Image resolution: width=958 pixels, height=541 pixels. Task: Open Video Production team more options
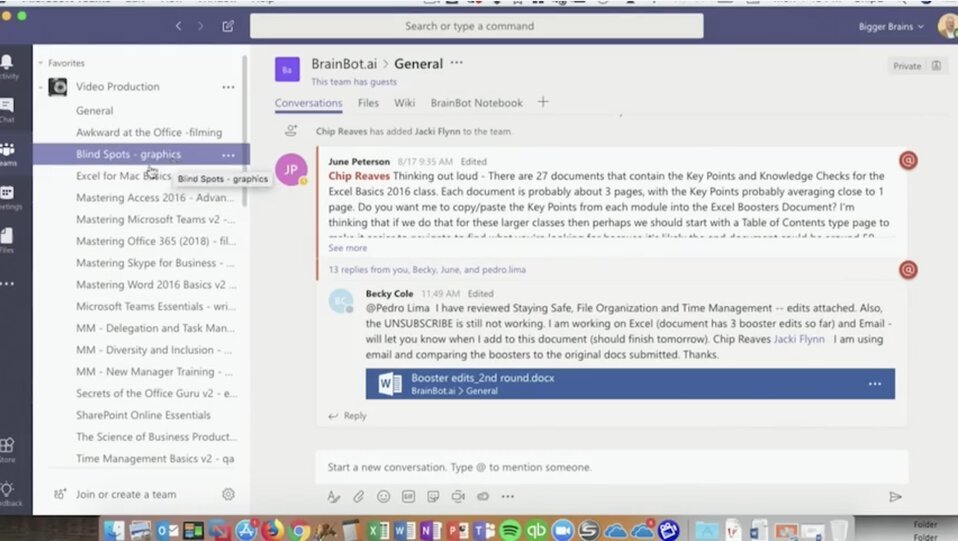(x=228, y=87)
